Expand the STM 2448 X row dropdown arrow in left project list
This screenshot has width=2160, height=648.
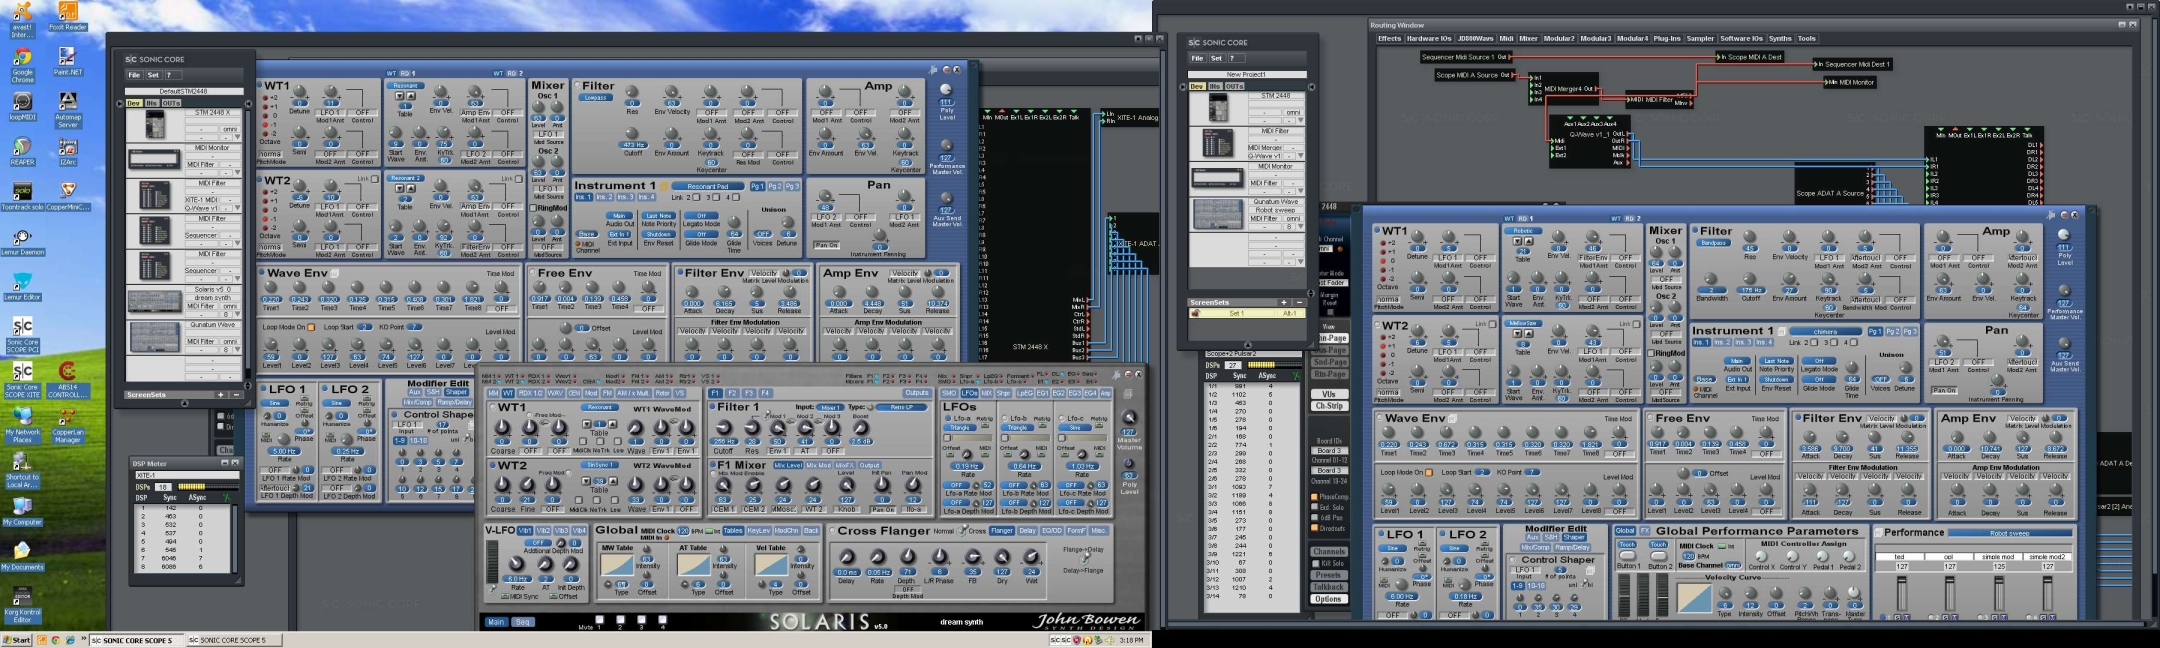click(x=237, y=137)
